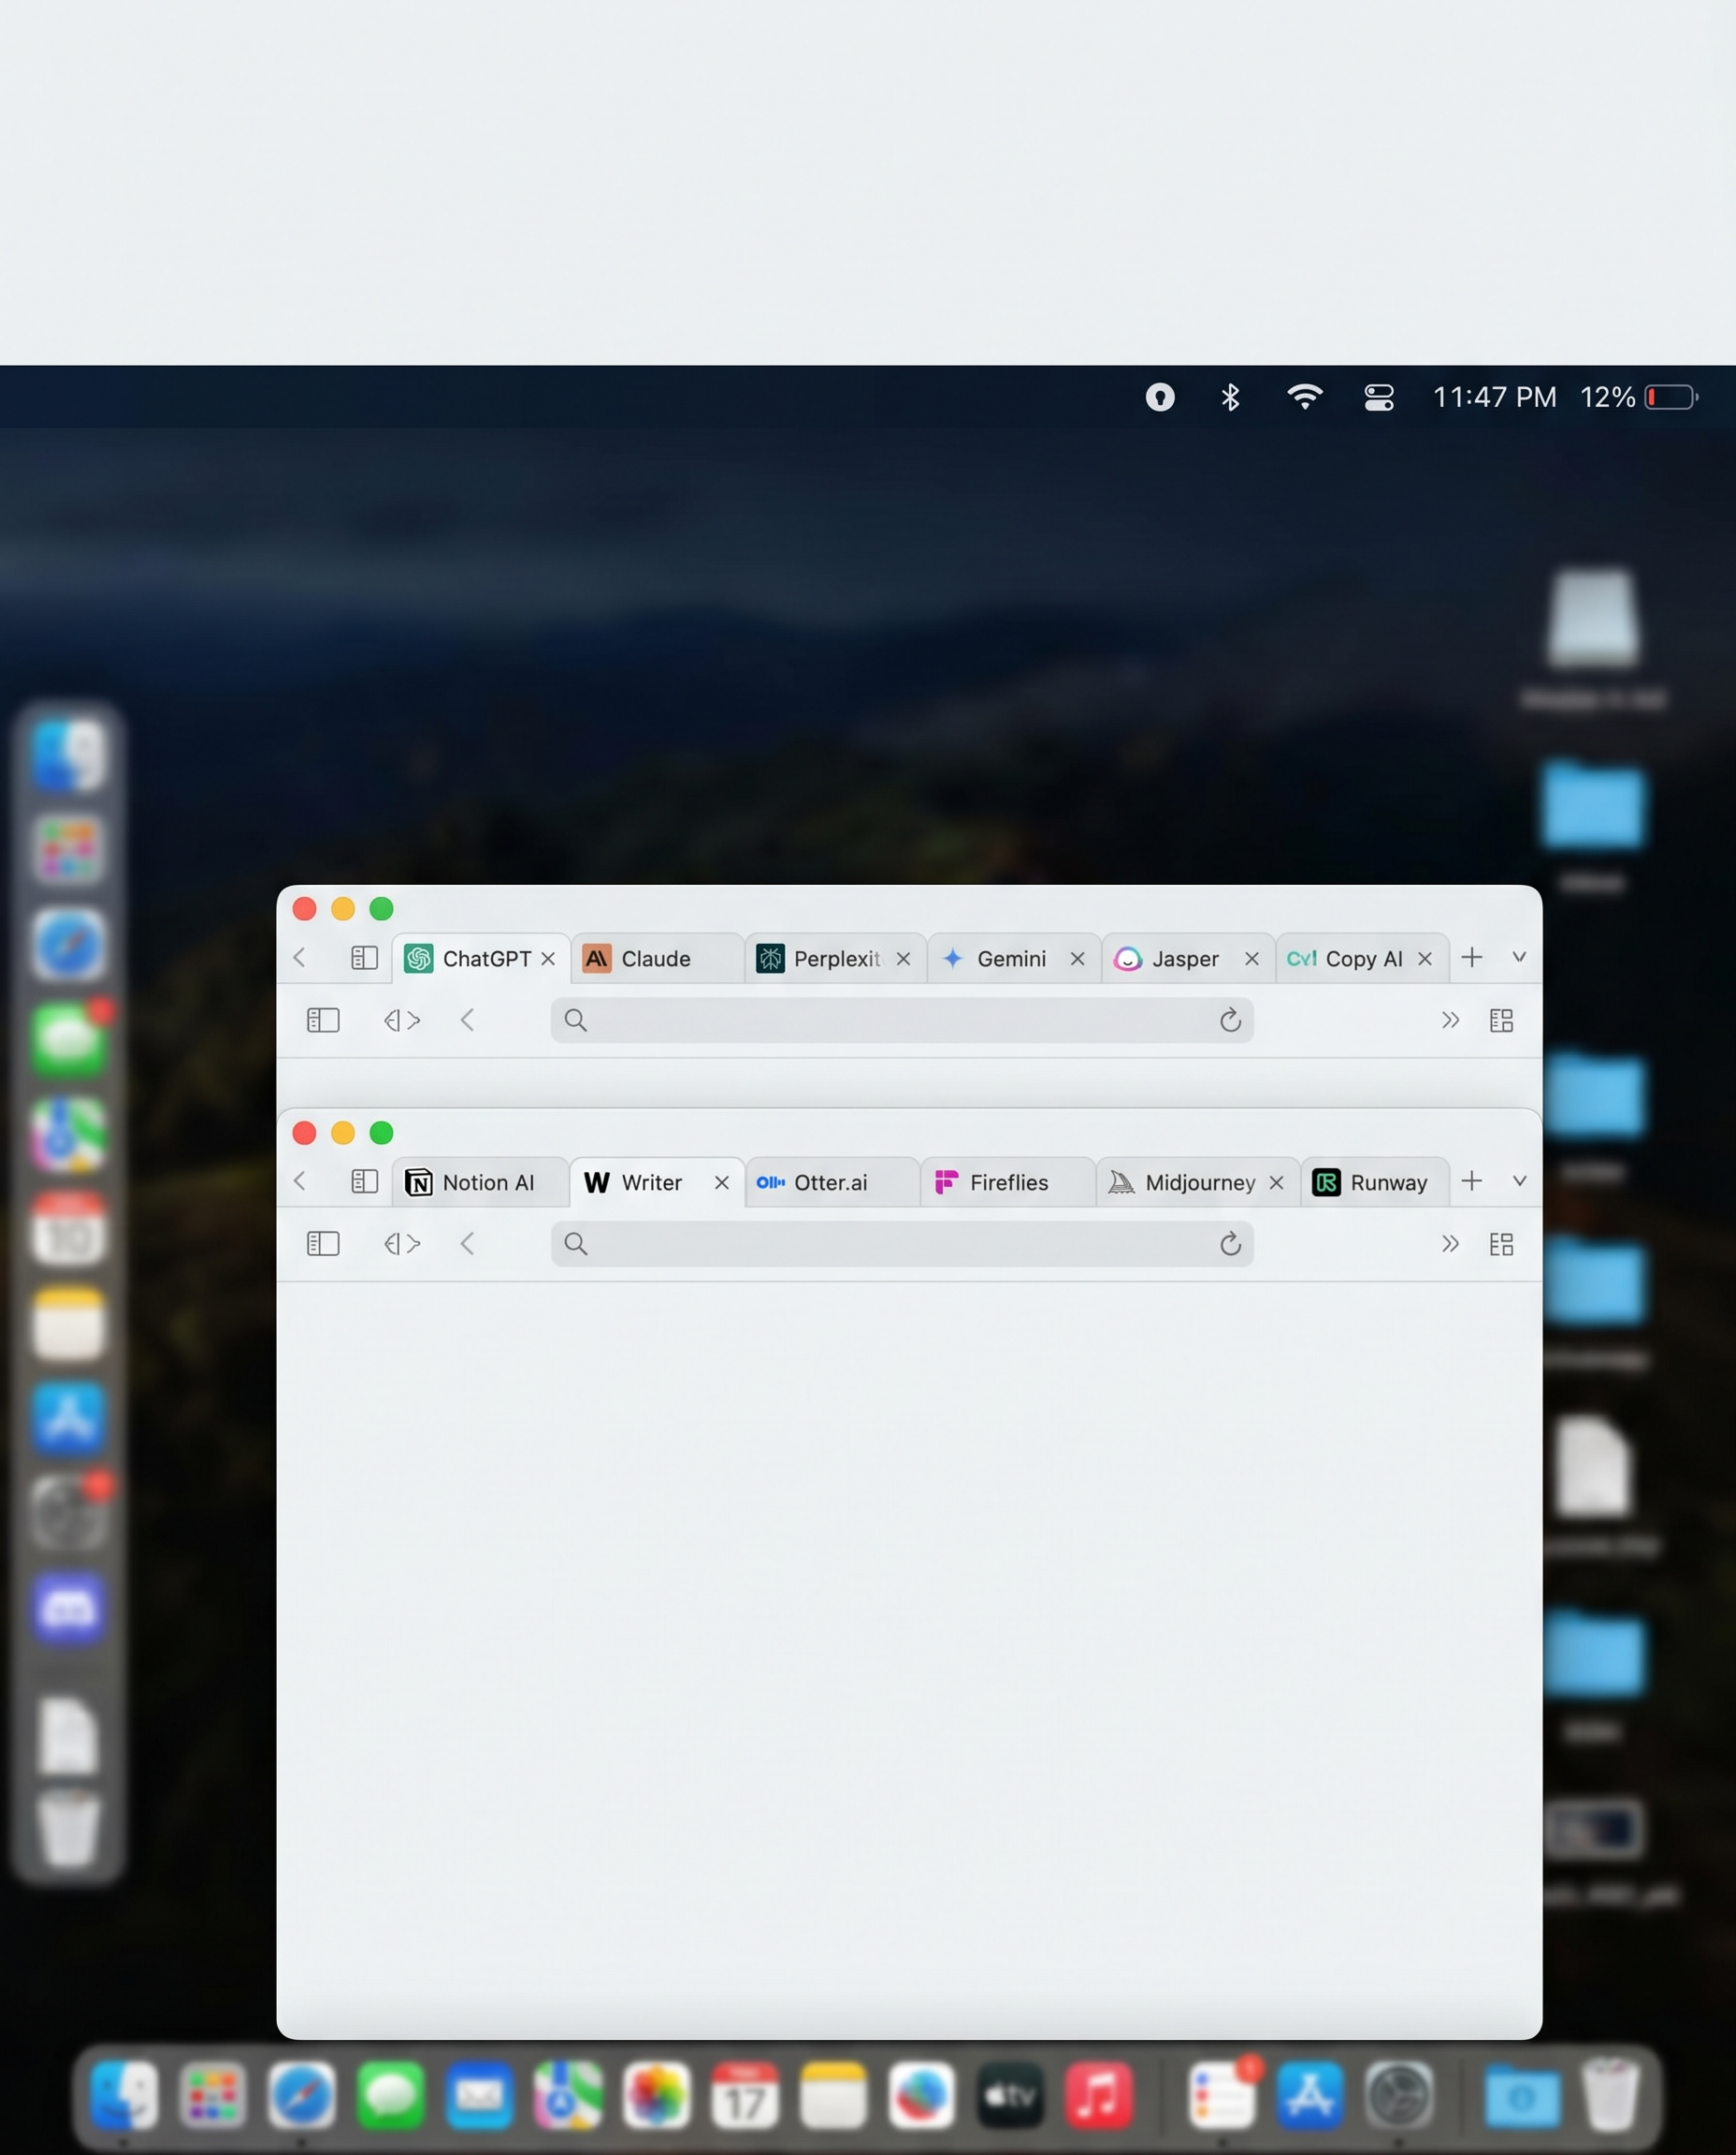Expand toolbar overflow chevrons in bottom window

(x=1450, y=1244)
